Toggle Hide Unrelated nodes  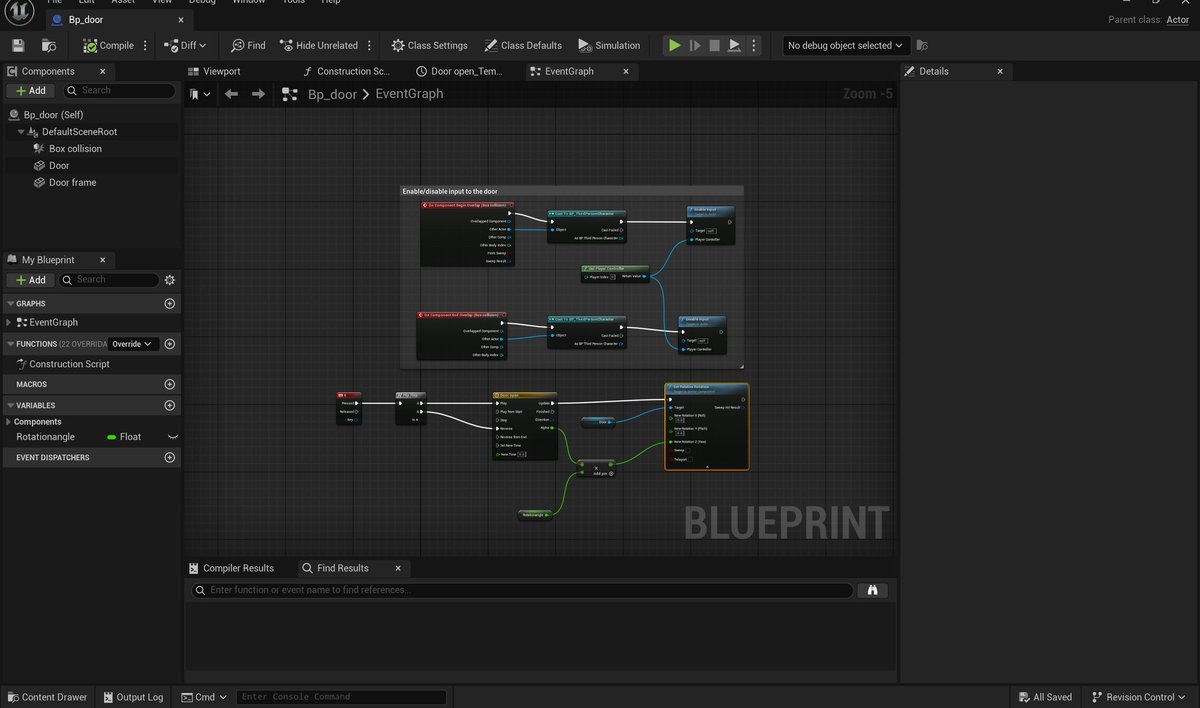tap(321, 44)
